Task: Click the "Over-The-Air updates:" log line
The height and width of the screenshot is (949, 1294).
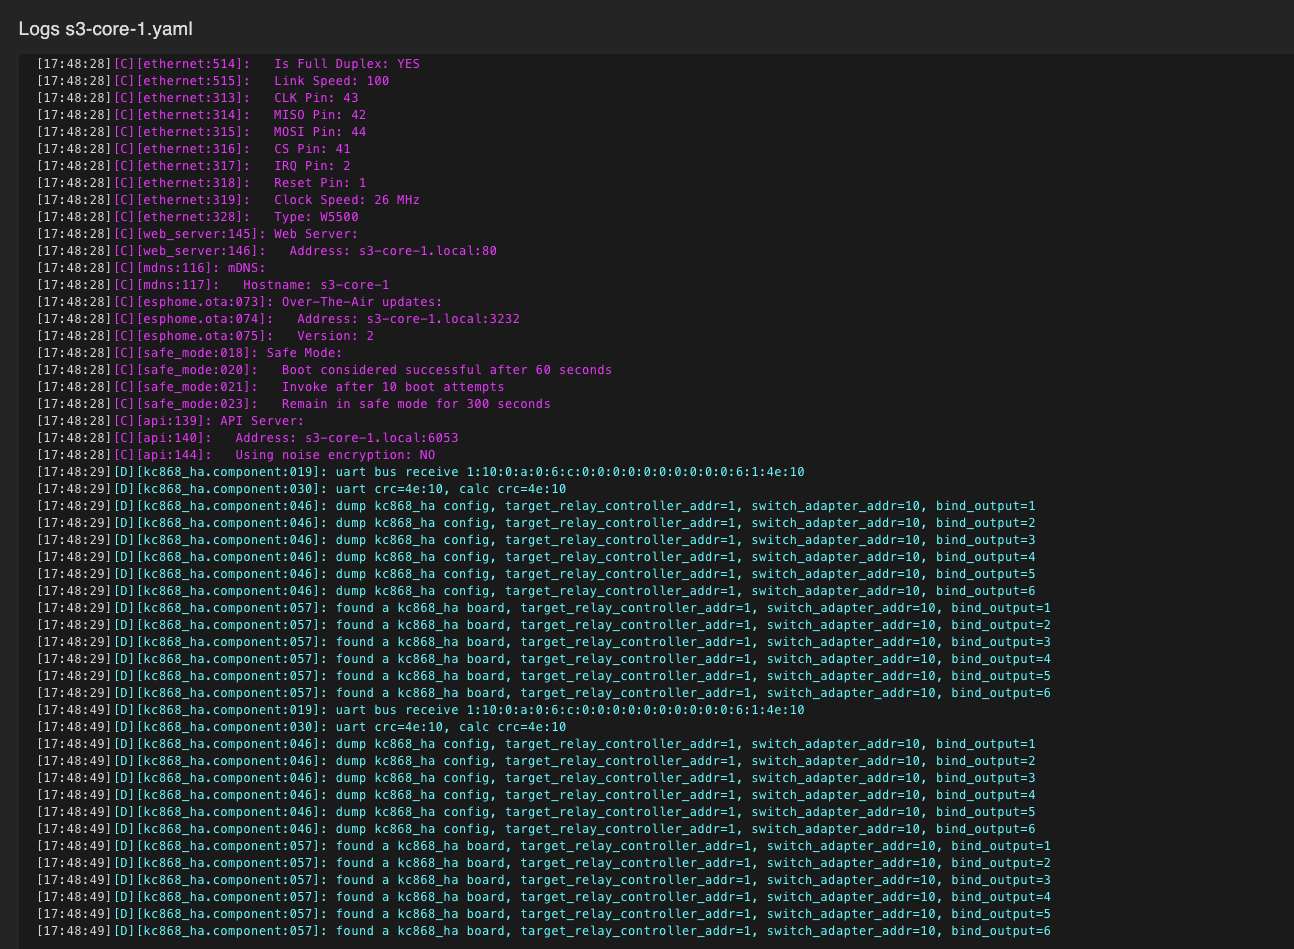Action: 361,302
